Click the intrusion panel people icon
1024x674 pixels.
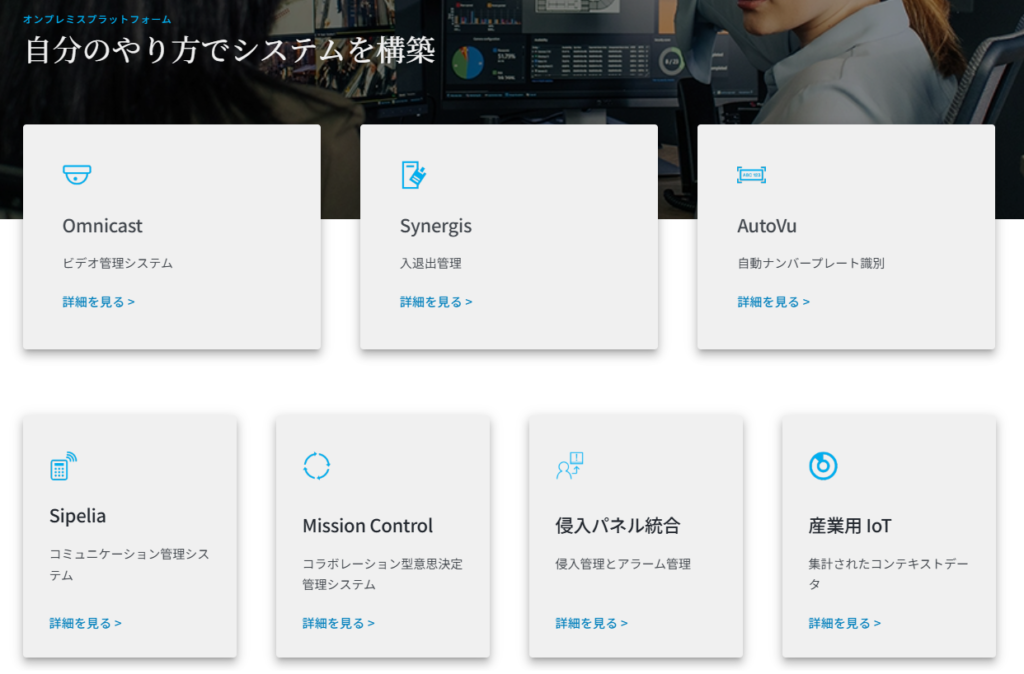(569, 466)
